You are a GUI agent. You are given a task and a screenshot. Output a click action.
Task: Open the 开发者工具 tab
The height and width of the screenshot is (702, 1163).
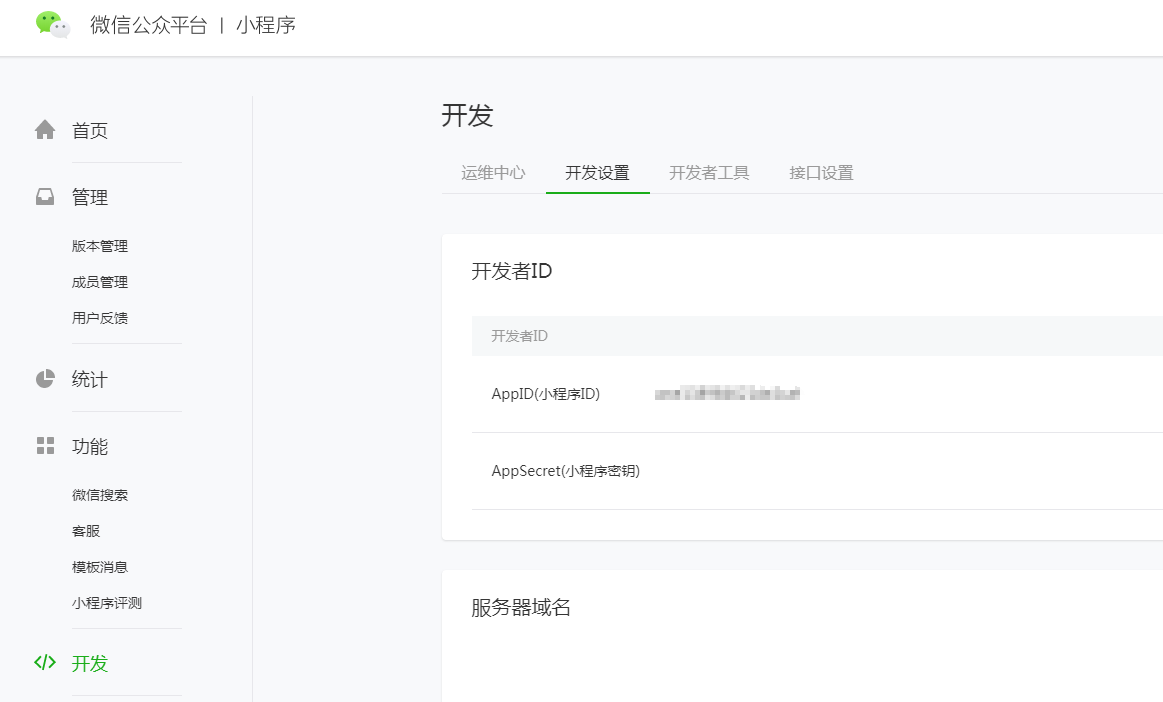click(709, 173)
